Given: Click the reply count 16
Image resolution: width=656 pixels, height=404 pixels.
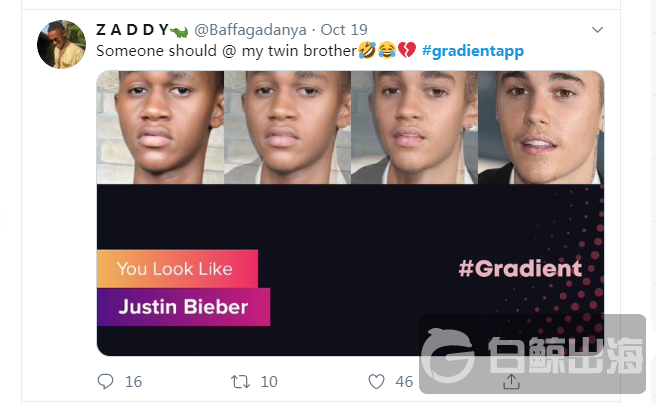Looking at the screenshot, I should 133,381.
